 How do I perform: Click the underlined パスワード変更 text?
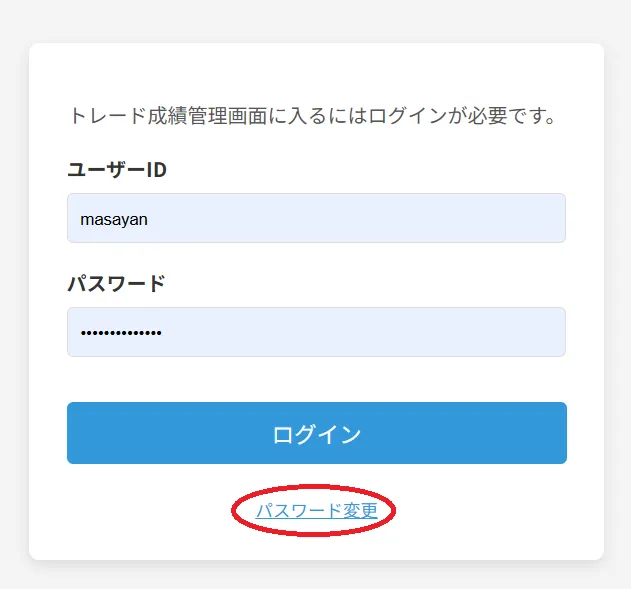316,511
